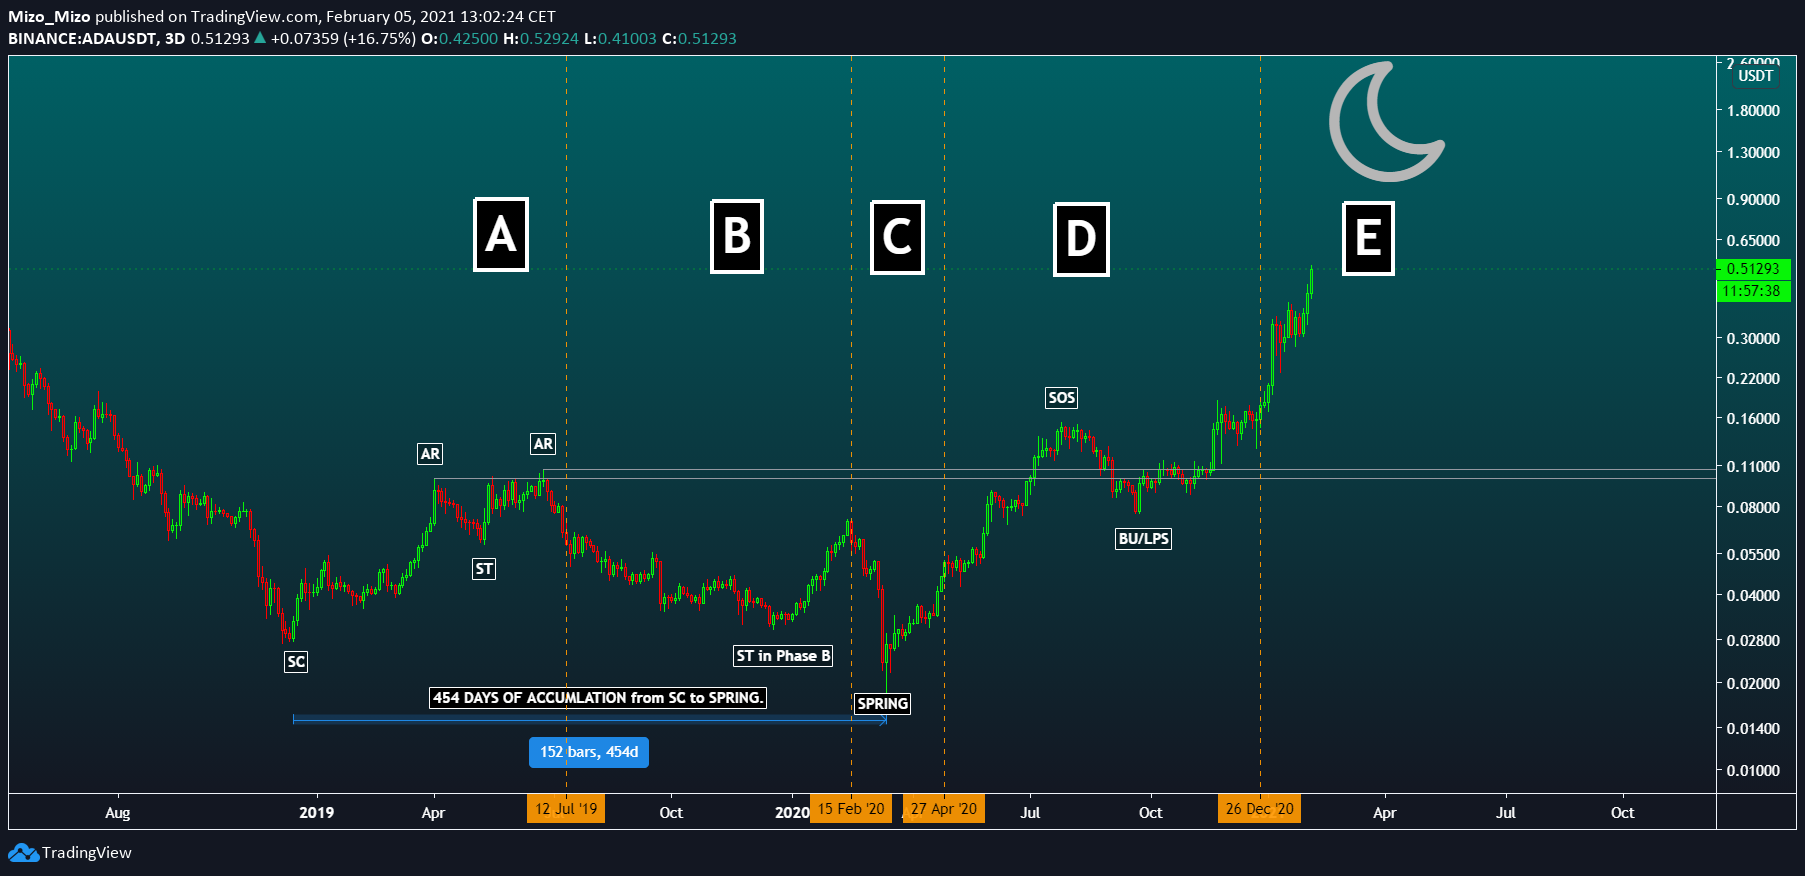Click the 2020 label on time axis
This screenshot has width=1805, height=876.
point(792,812)
